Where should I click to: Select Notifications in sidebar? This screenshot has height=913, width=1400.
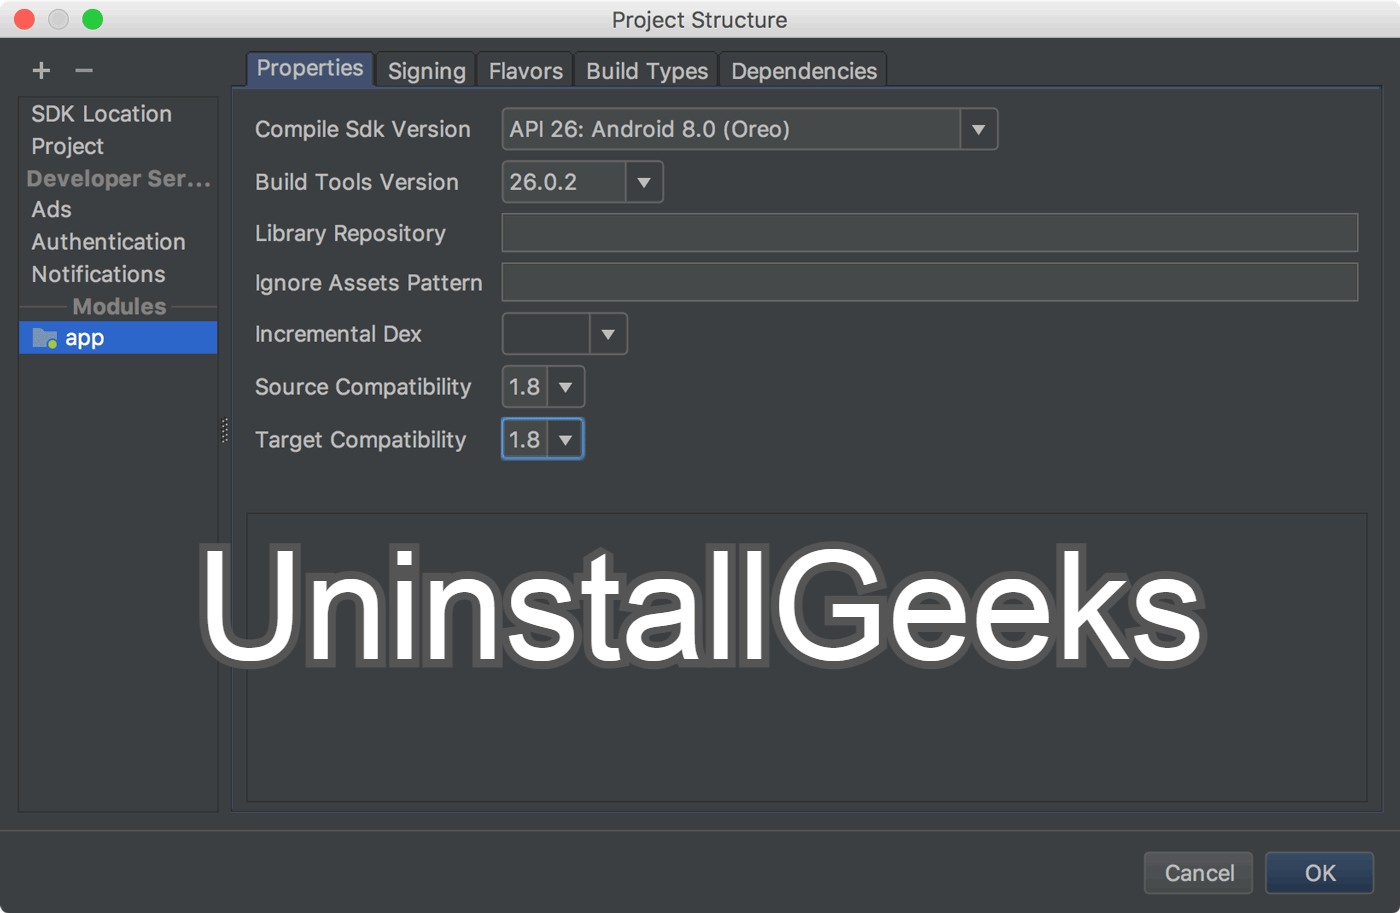(98, 274)
